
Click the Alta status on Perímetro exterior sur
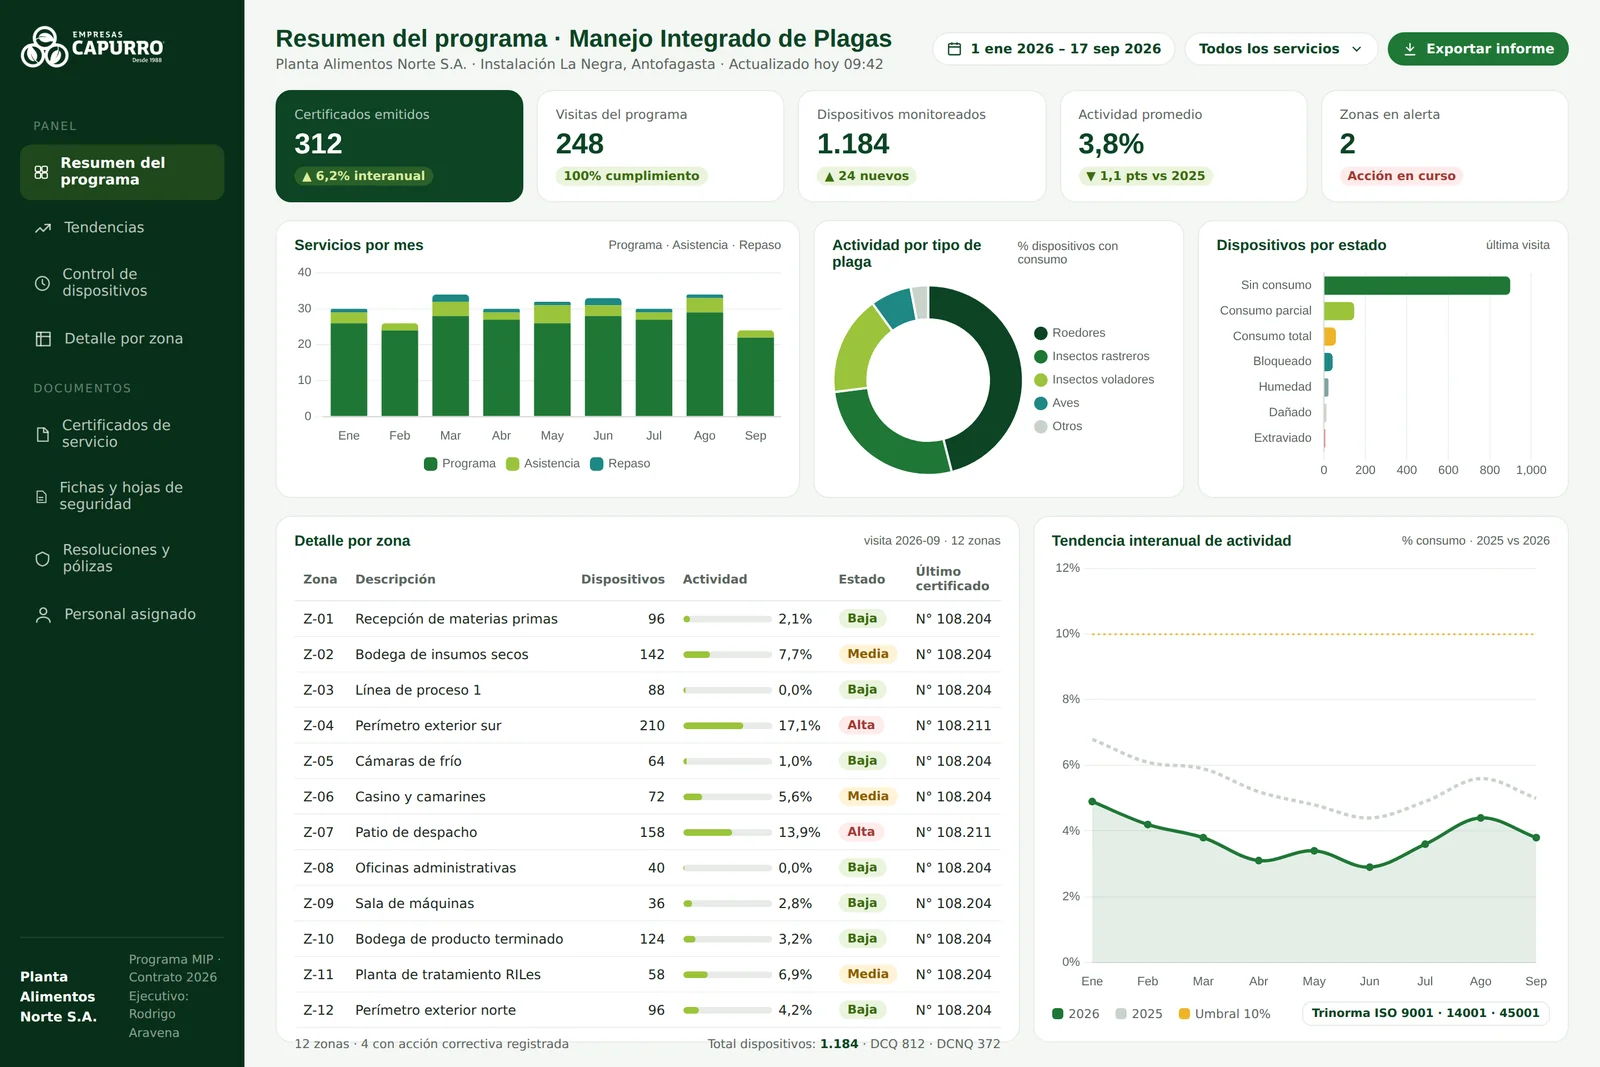tap(861, 726)
